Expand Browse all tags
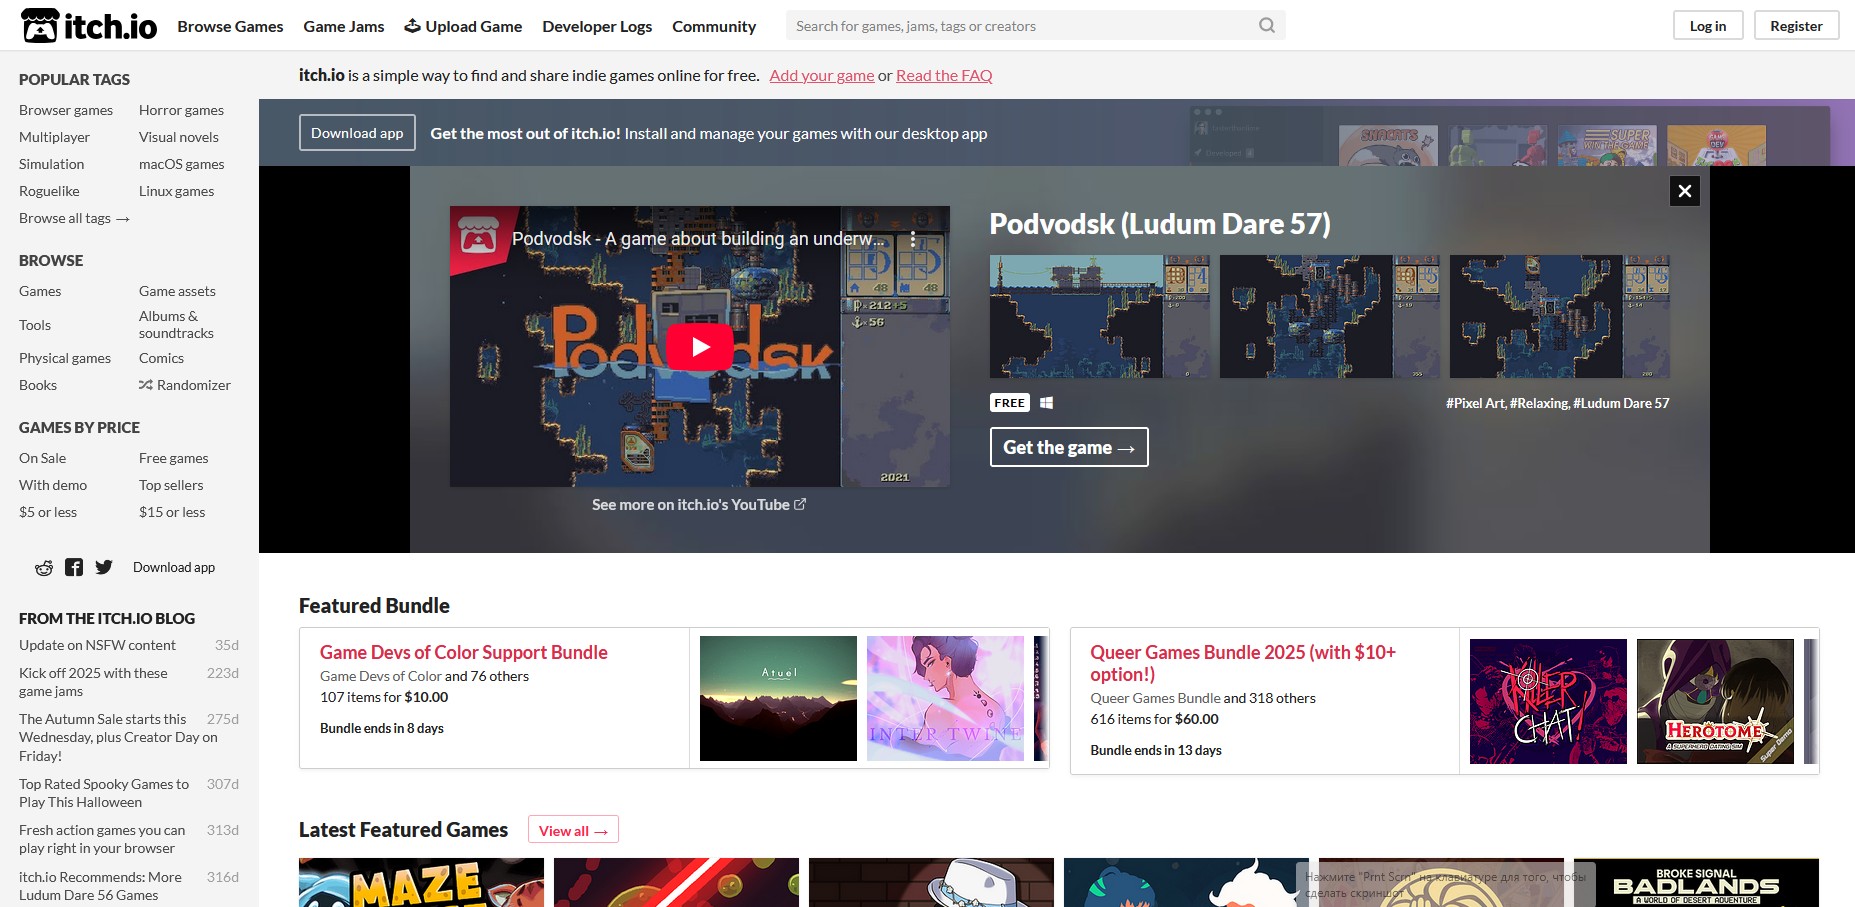1855x907 pixels. tap(74, 218)
